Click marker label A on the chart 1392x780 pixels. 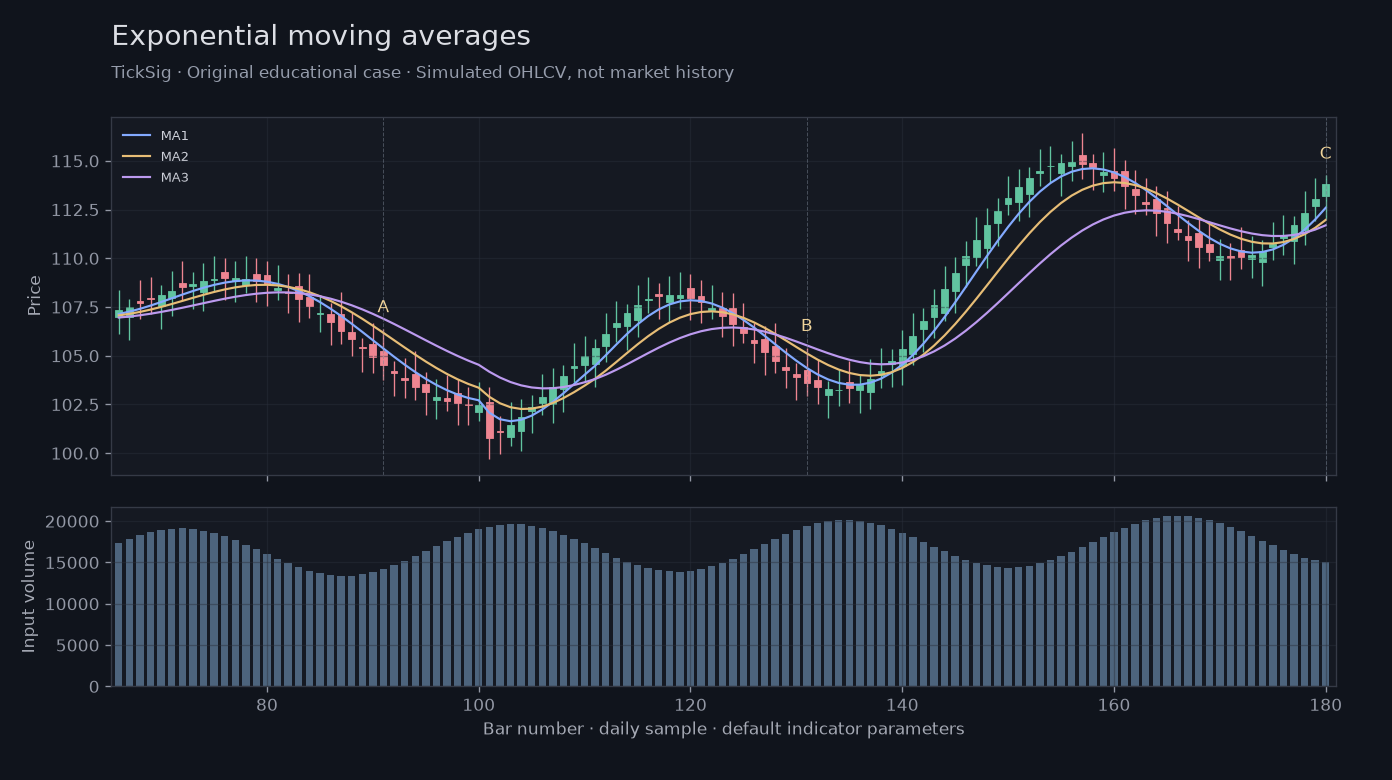(383, 307)
